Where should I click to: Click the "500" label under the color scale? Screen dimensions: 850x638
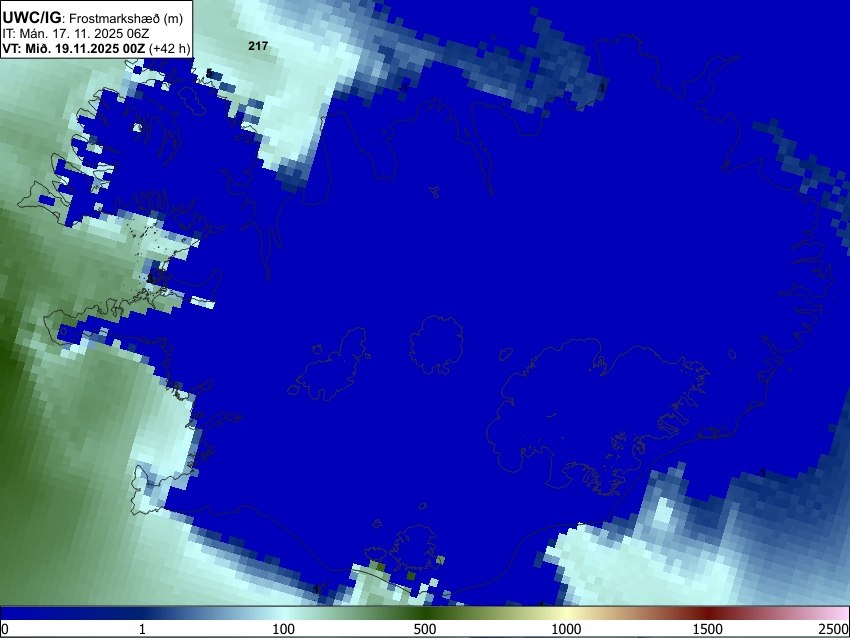click(x=425, y=629)
